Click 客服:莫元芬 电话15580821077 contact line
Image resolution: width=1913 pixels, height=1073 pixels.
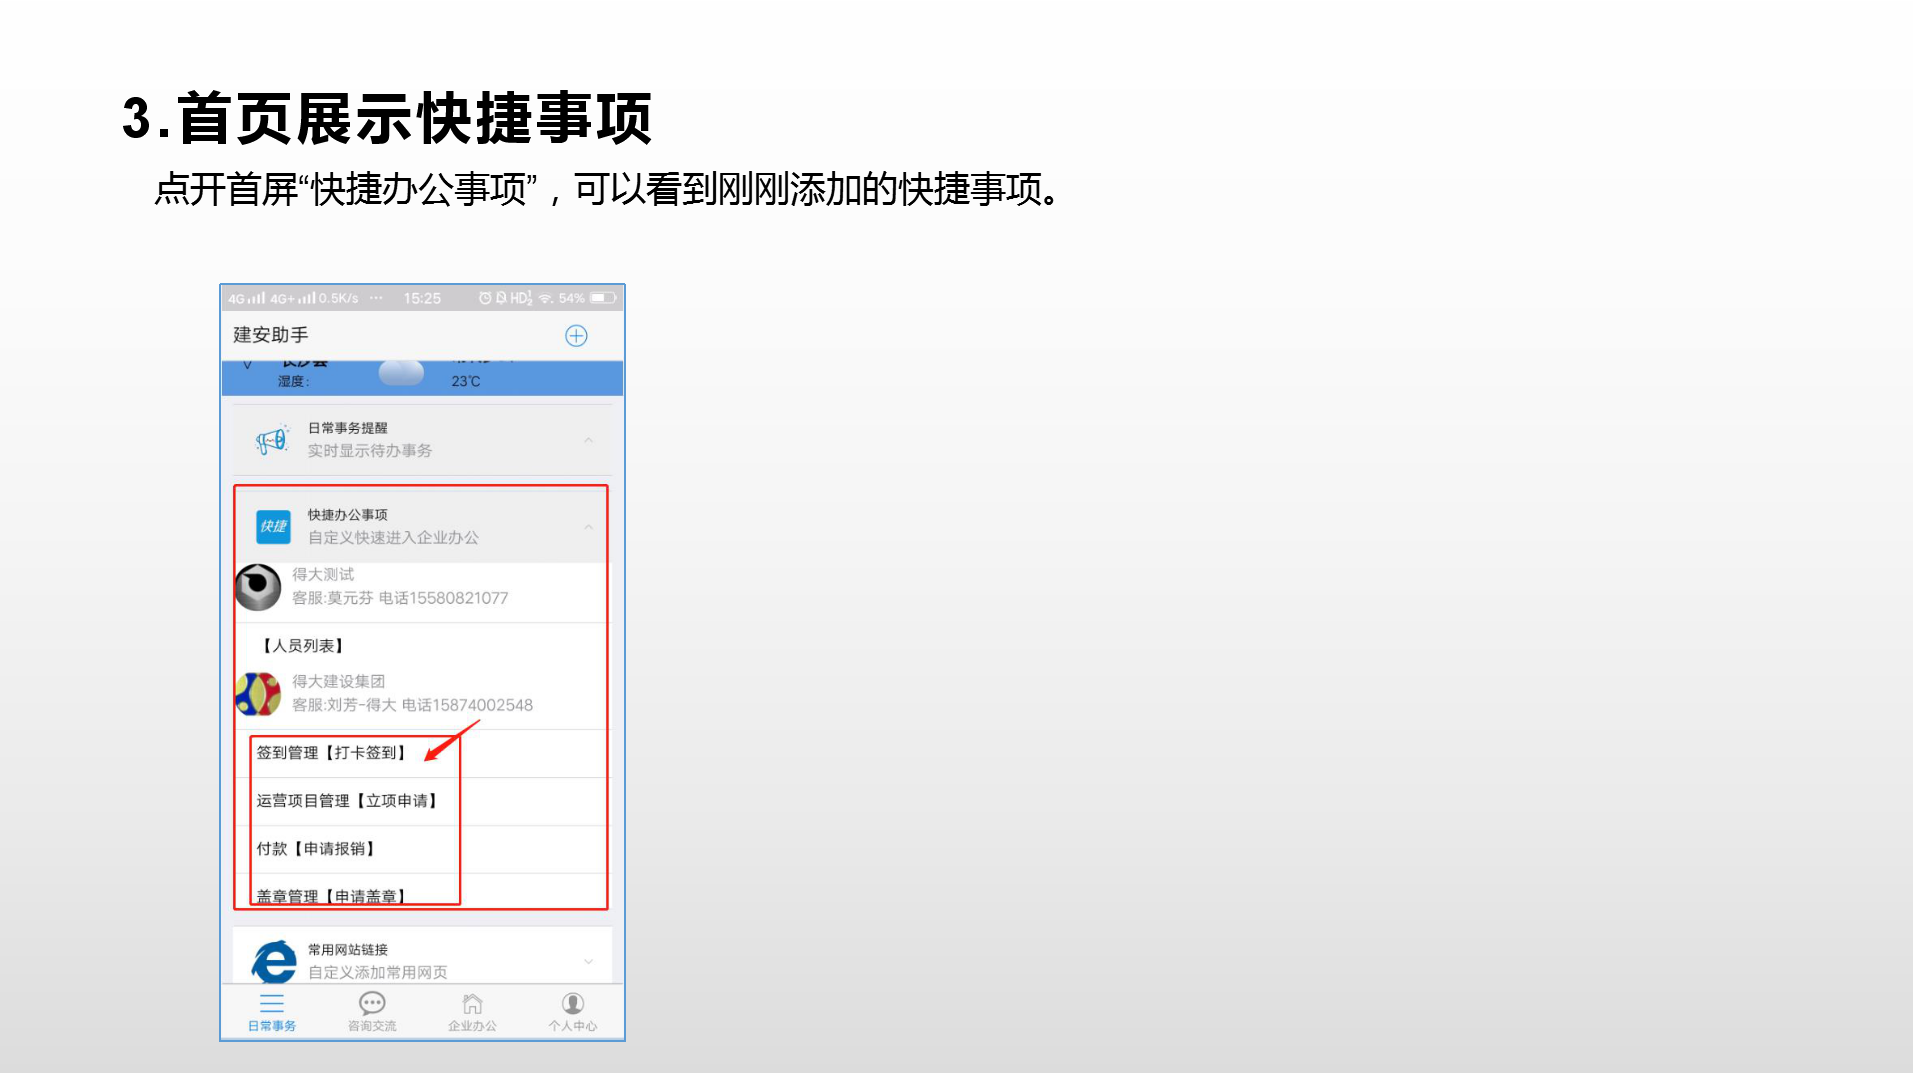click(400, 598)
